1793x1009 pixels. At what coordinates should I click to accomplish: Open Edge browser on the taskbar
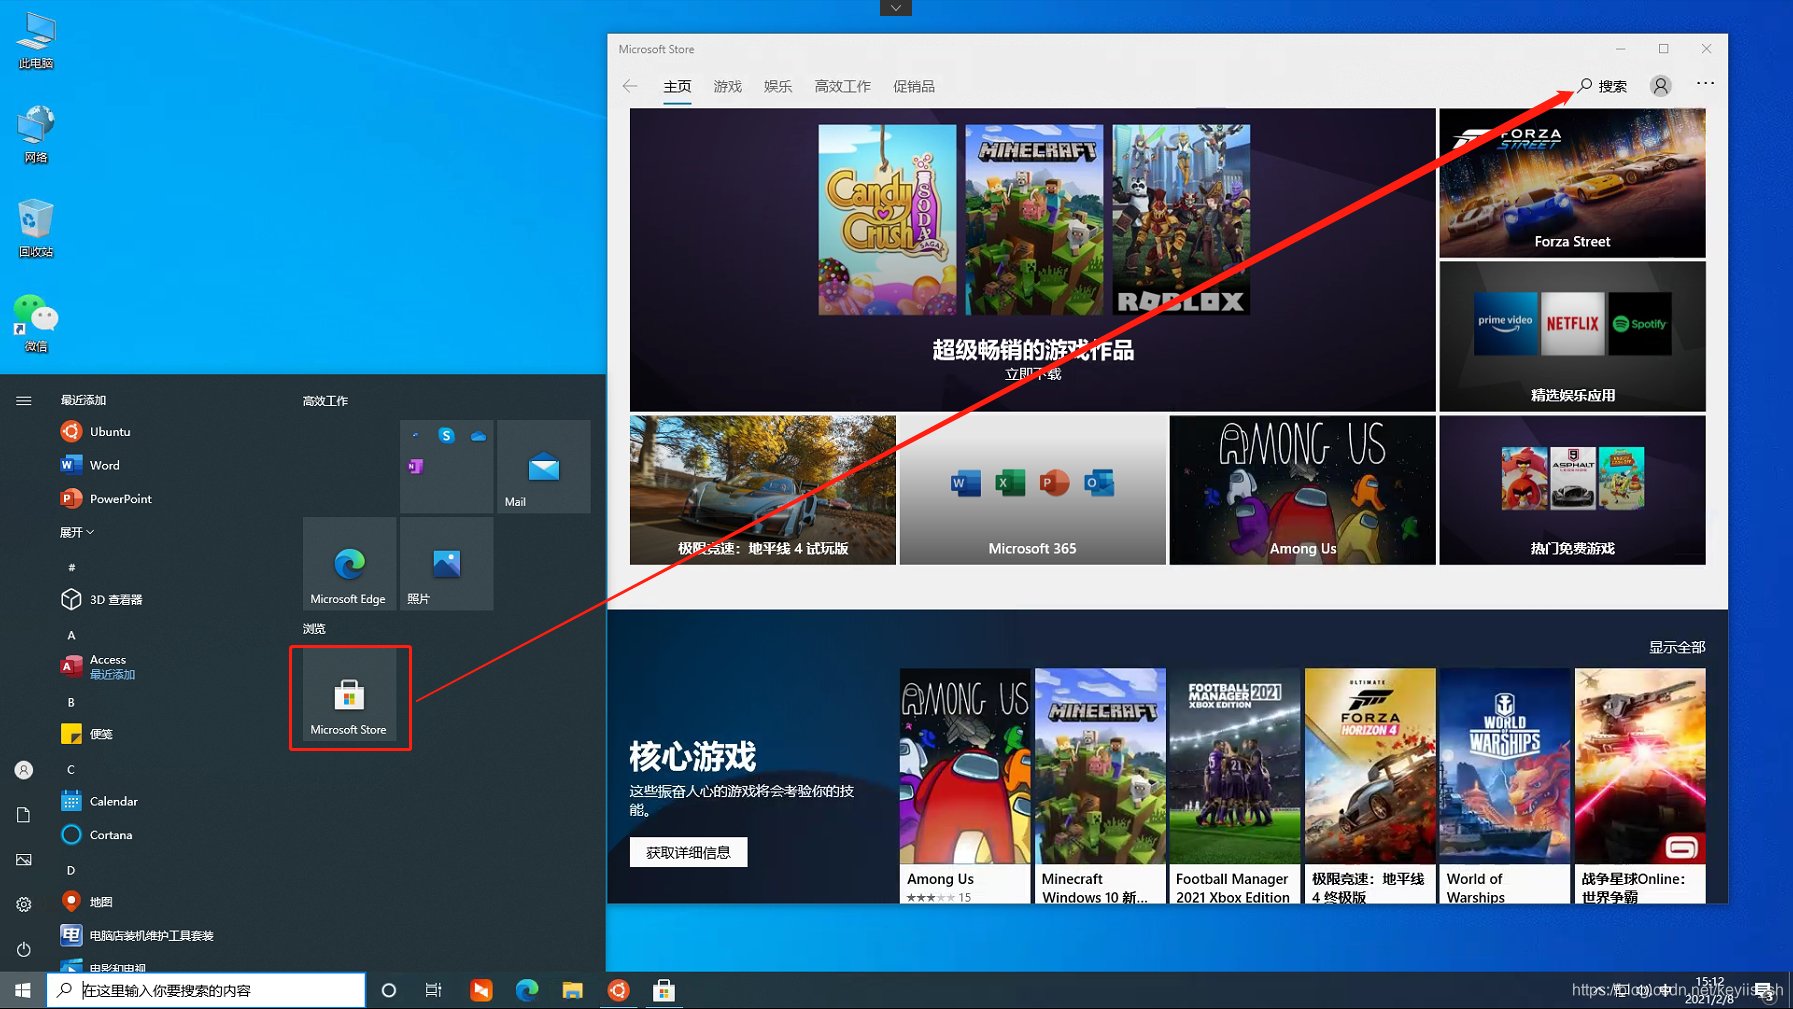pos(526,990)
